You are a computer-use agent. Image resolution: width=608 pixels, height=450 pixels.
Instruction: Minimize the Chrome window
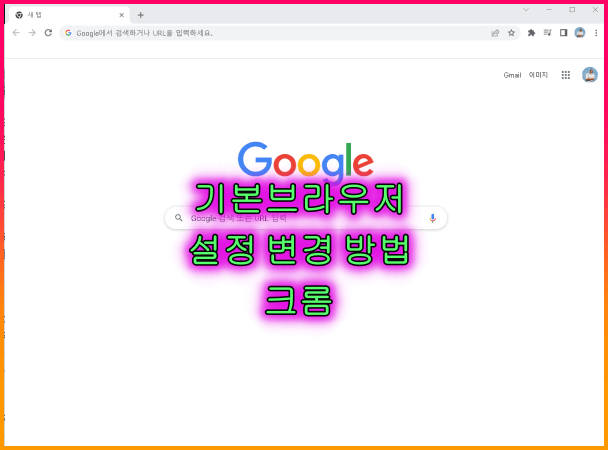pyautogui.click(x=549, y=10)
